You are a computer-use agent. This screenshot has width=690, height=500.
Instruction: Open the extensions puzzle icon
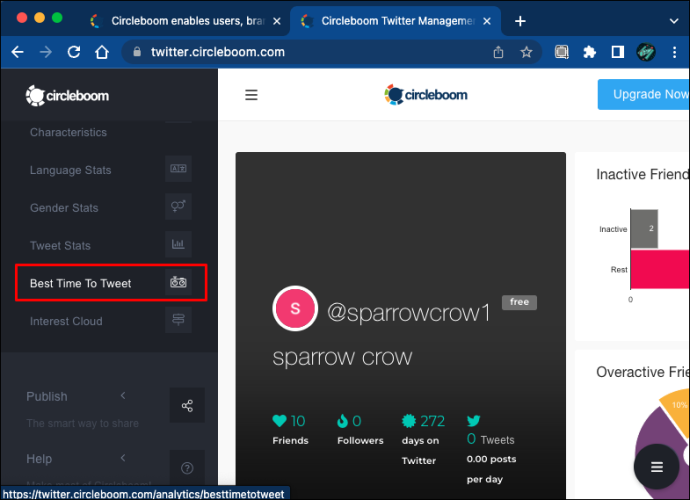click(x=589, y=52)
